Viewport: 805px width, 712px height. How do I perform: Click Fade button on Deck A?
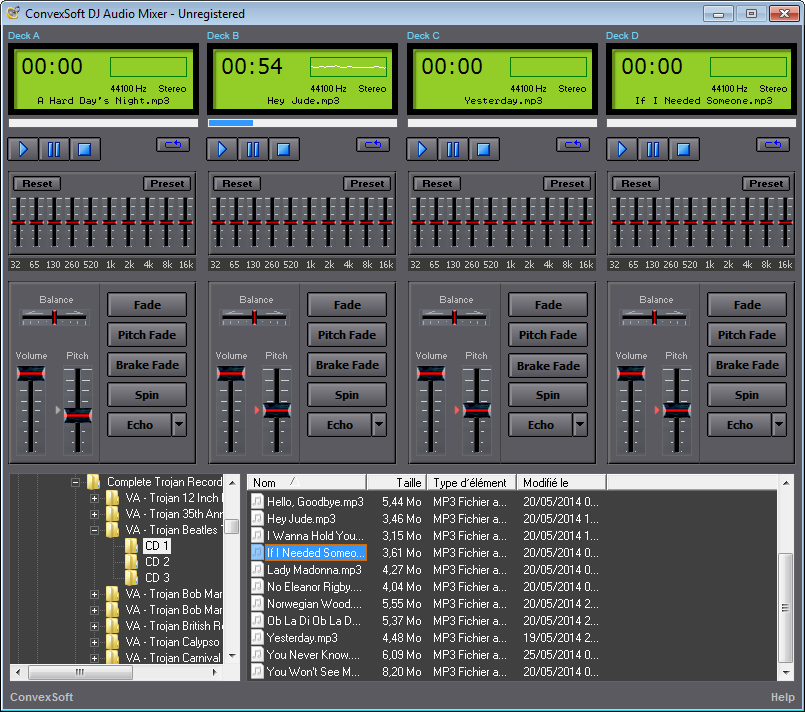point(147,305)
